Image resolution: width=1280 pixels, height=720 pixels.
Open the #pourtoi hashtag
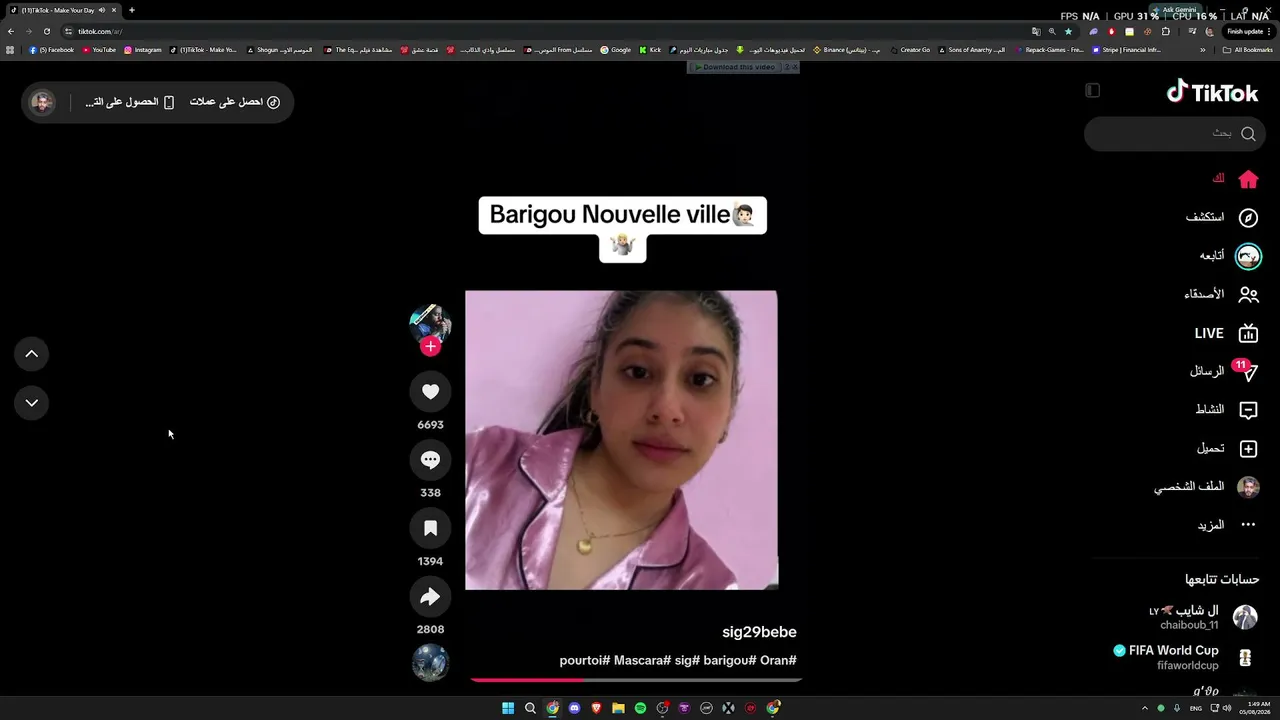pyautogui.click(x=585, y=661)
